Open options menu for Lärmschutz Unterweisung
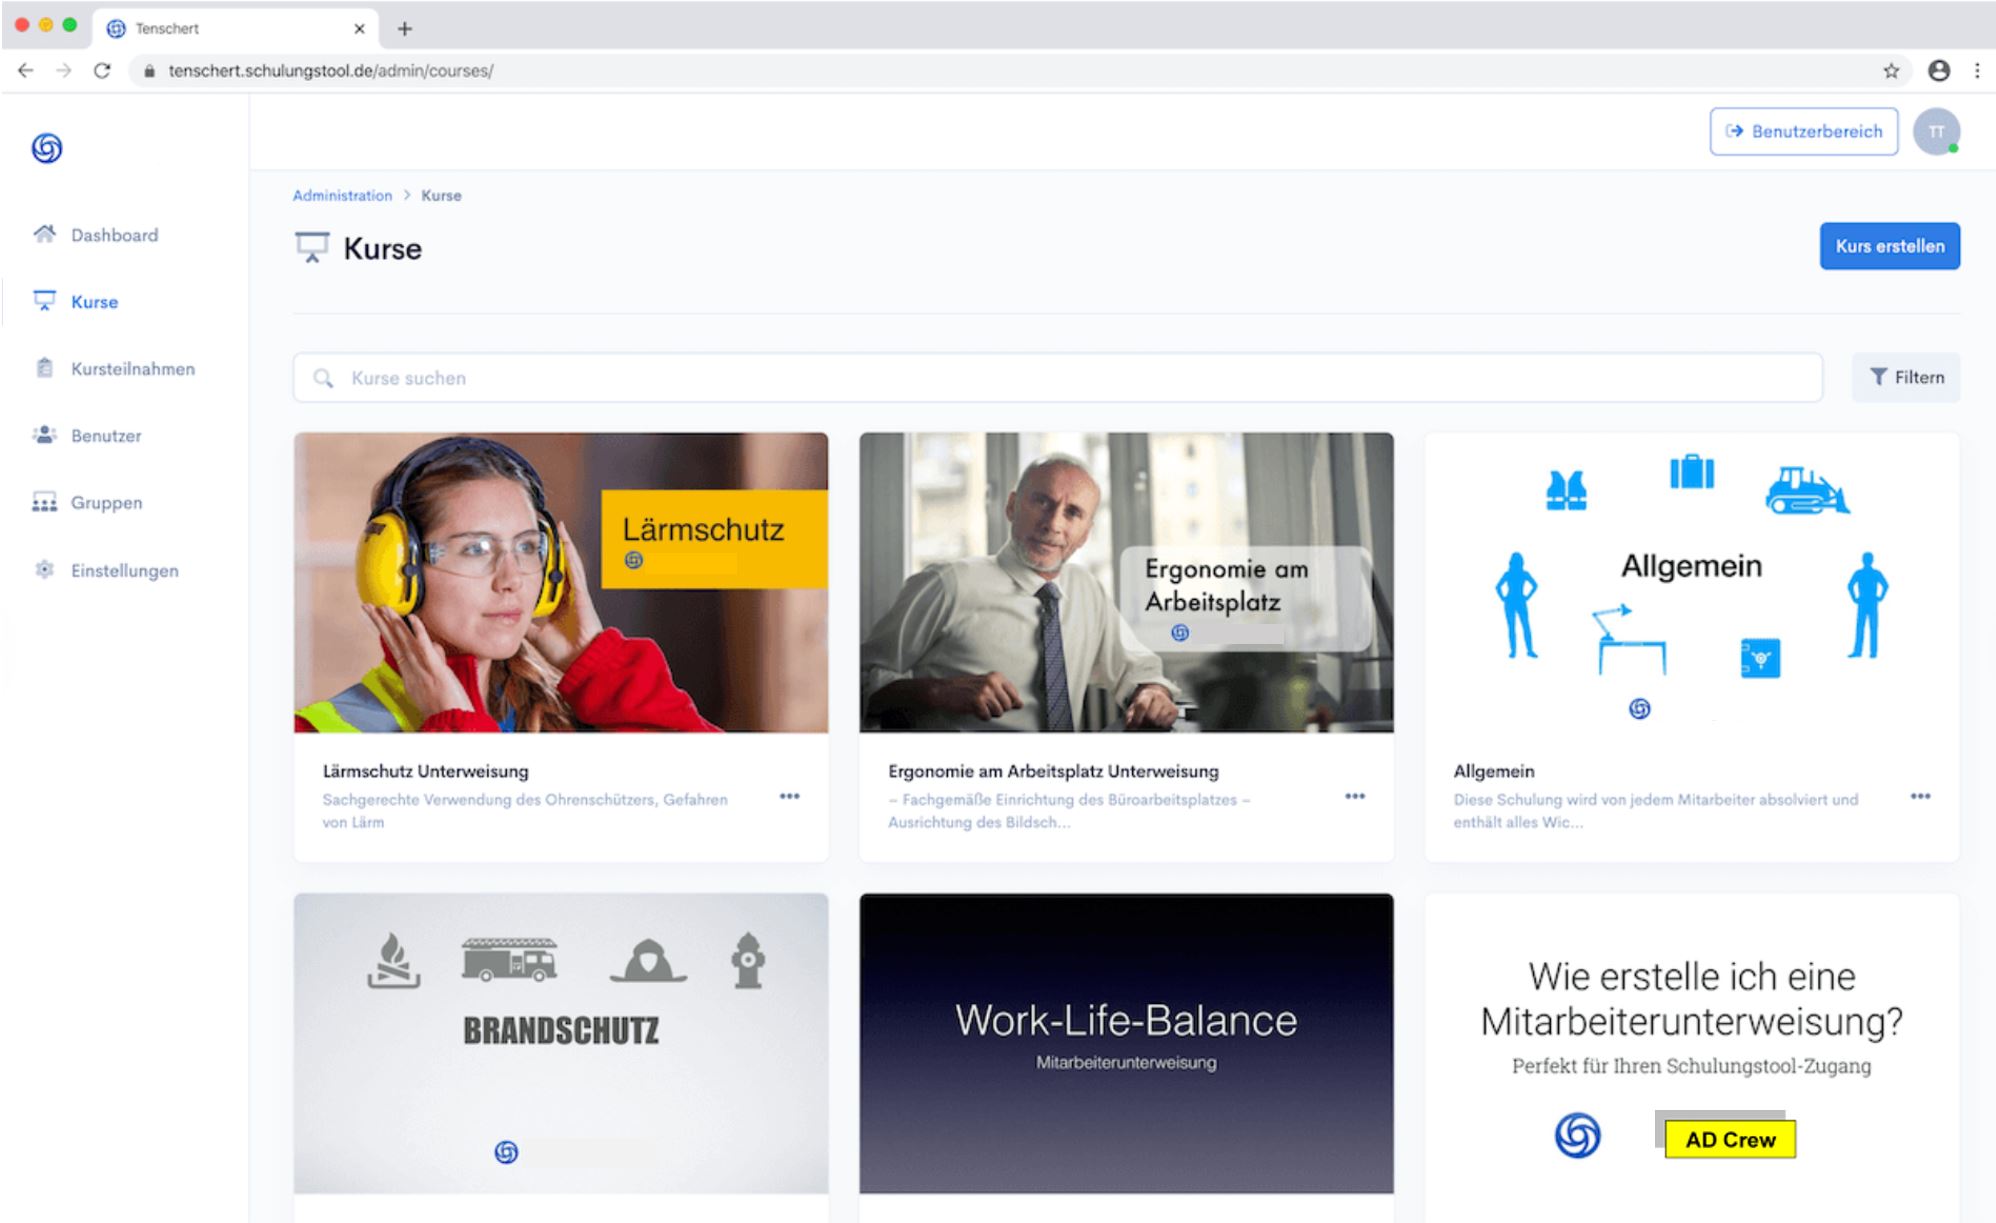1996x1223 pixels. point(789,796)
